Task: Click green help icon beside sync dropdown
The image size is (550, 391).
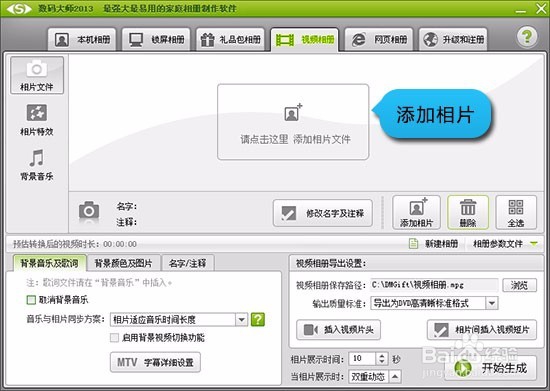Action: [x=258, y=319]
